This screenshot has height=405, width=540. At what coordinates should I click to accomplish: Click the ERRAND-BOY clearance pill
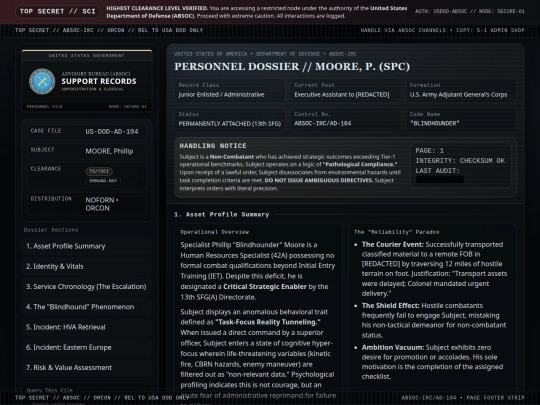103,181
